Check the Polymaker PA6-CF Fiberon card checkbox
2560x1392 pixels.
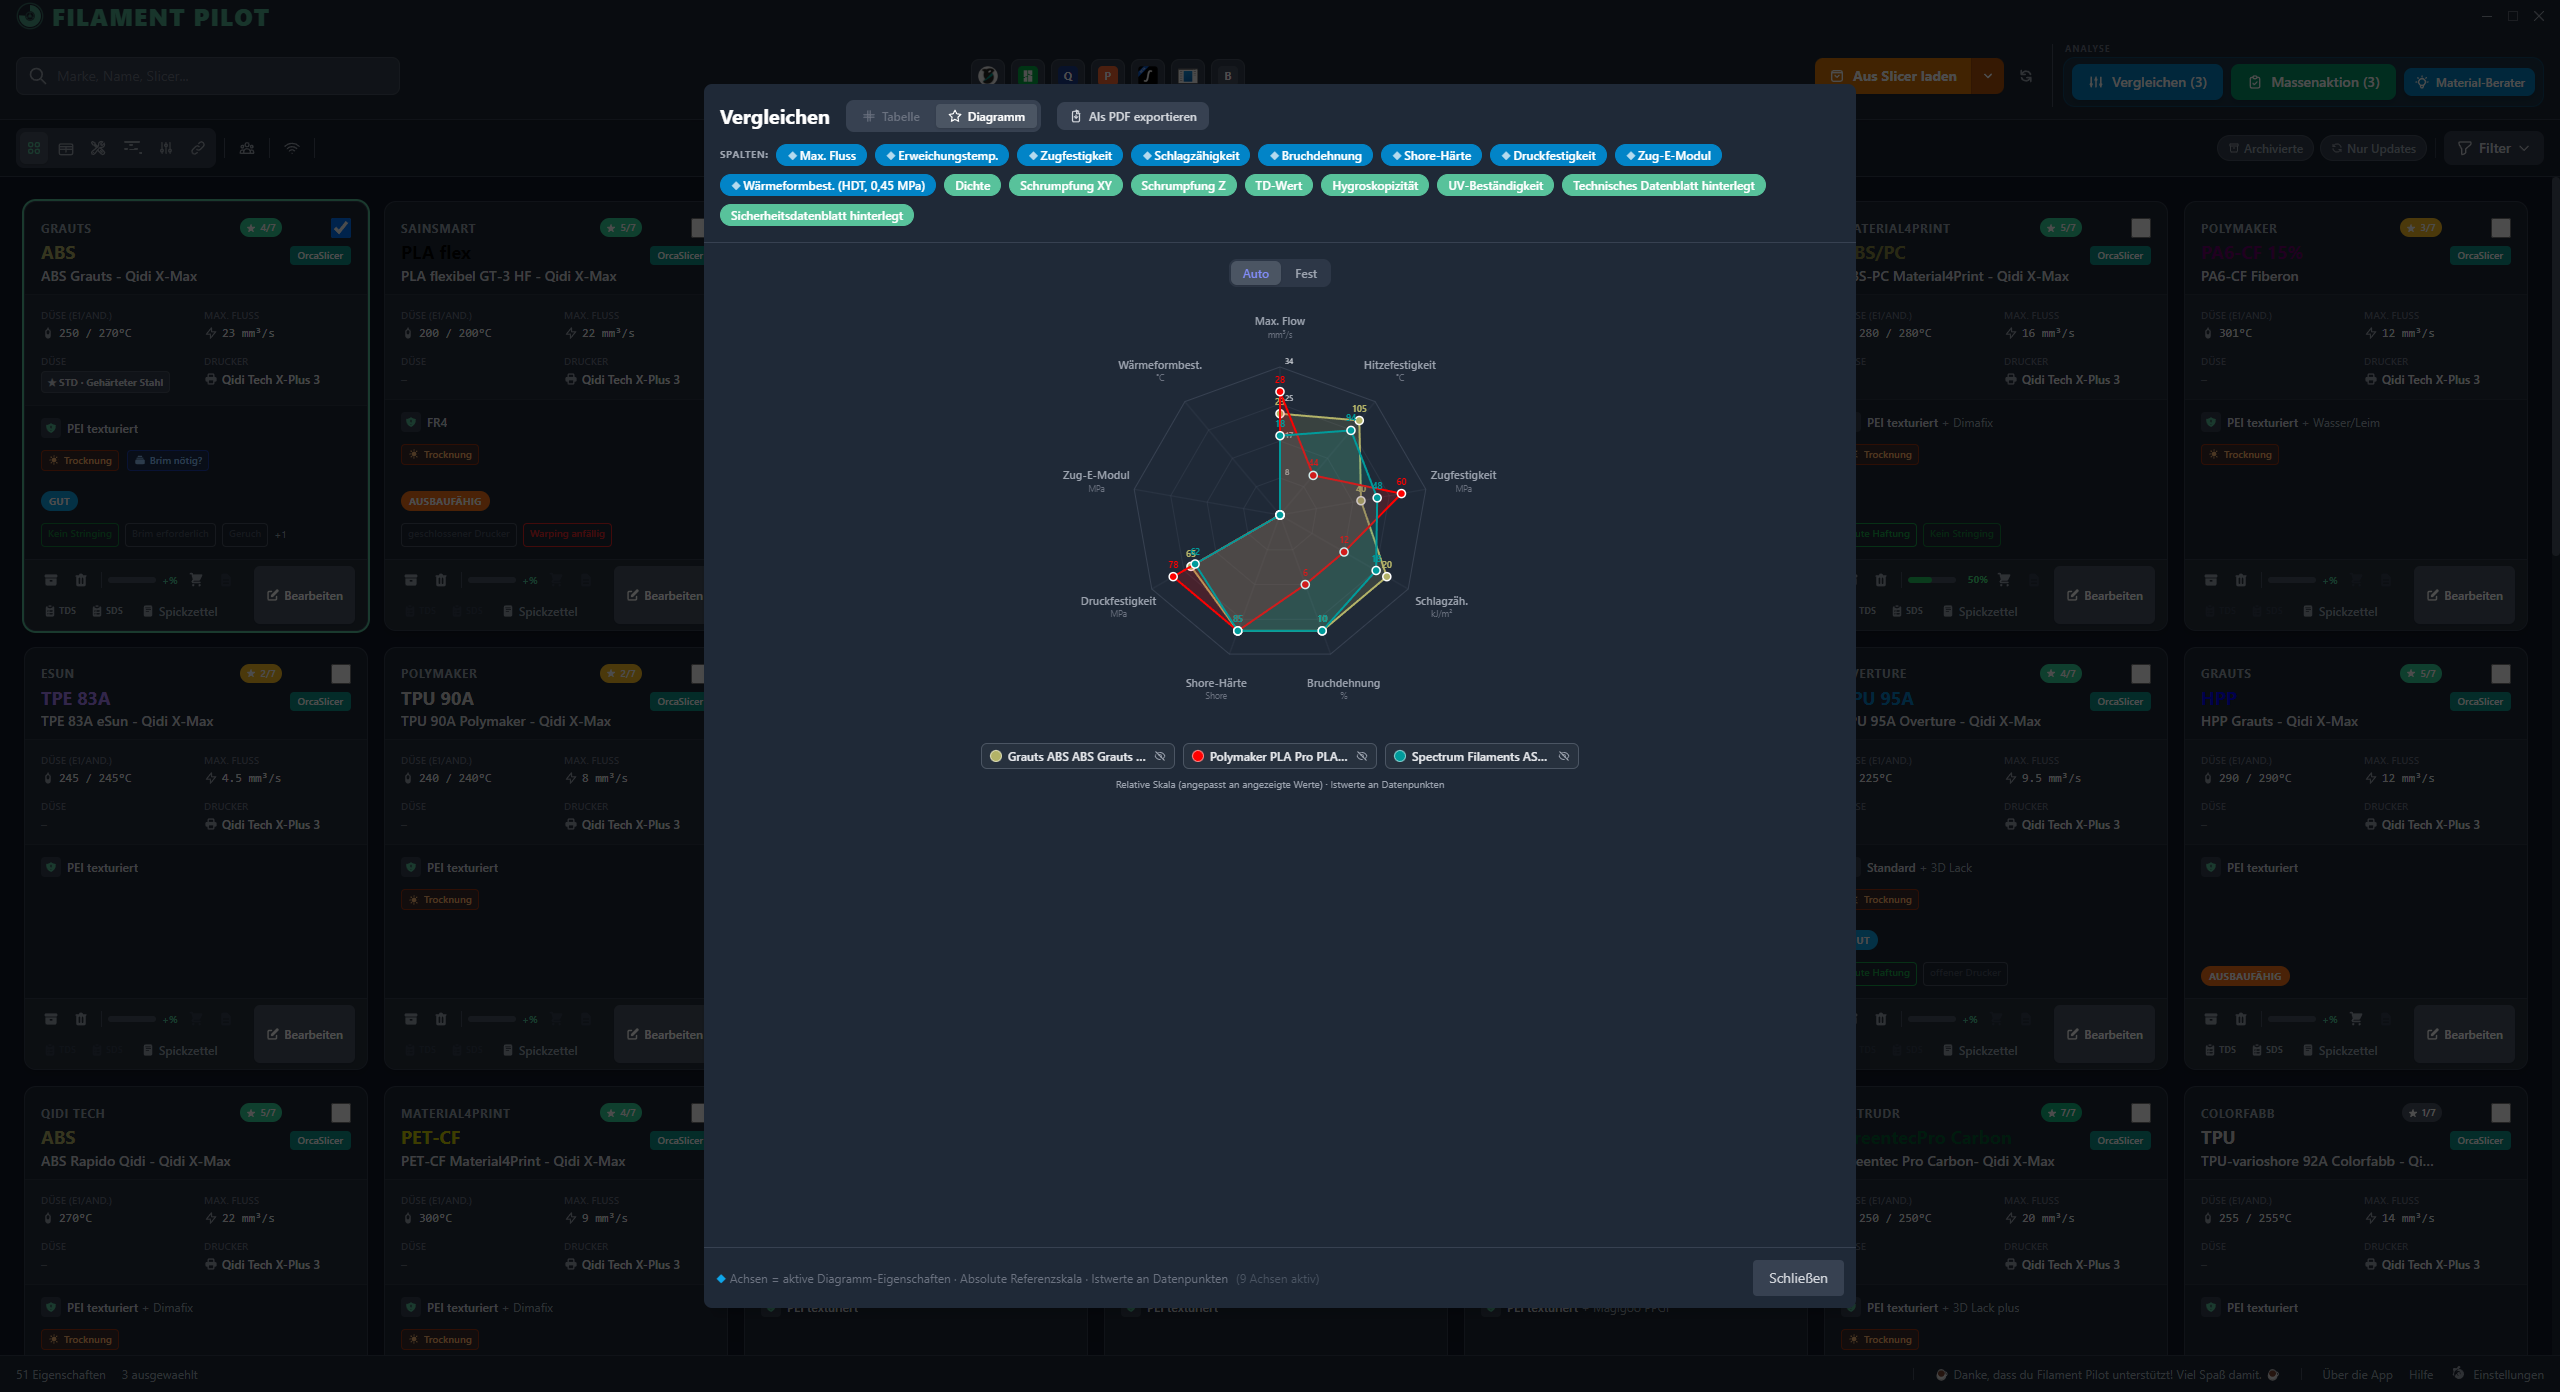(2501, 228)
